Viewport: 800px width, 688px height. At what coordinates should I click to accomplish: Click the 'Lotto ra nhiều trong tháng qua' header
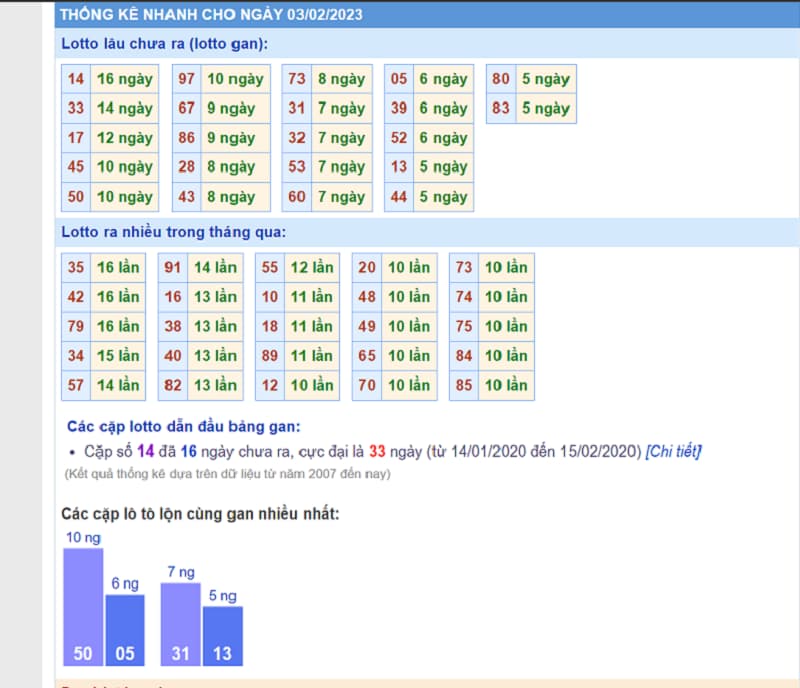(x=173, y=232)
